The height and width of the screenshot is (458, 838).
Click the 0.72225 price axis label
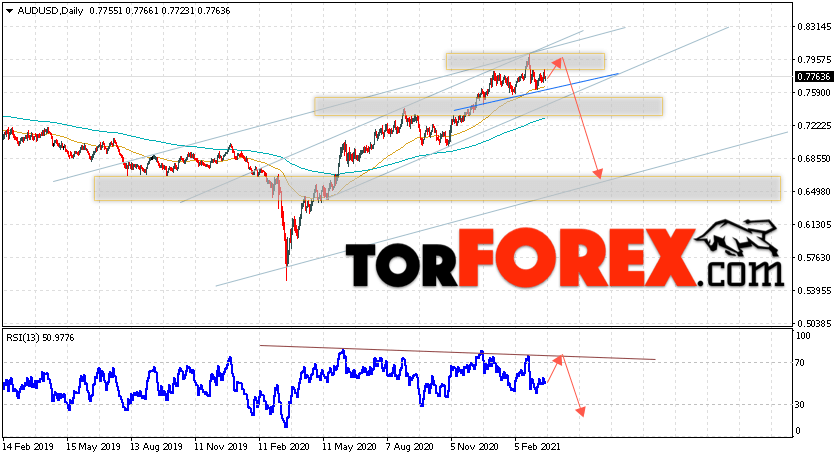point(814,126)
